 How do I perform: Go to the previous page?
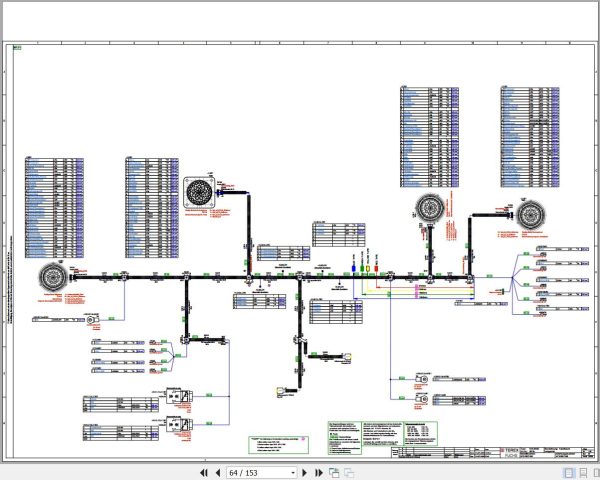(218, 473)
